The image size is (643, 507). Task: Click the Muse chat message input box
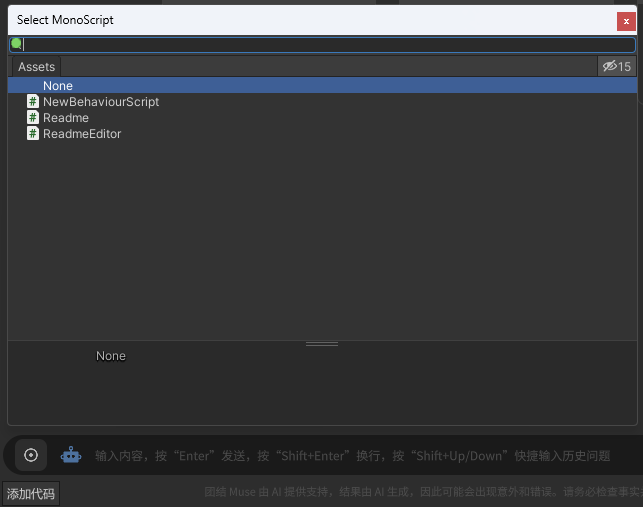pyautogui.click(x=352, y=455)
